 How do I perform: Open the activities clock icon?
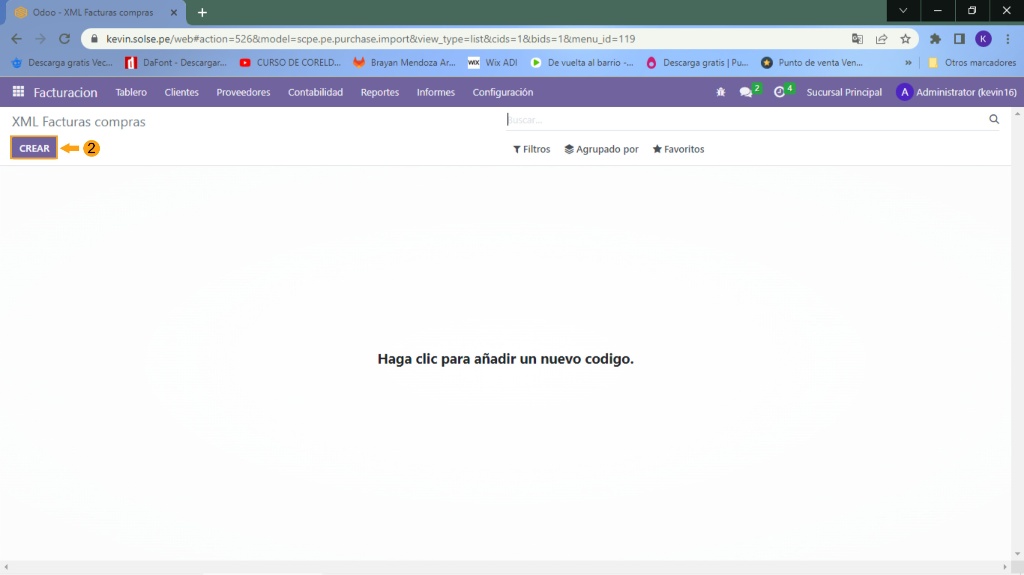pyautogui.click(x=780, y=92)
